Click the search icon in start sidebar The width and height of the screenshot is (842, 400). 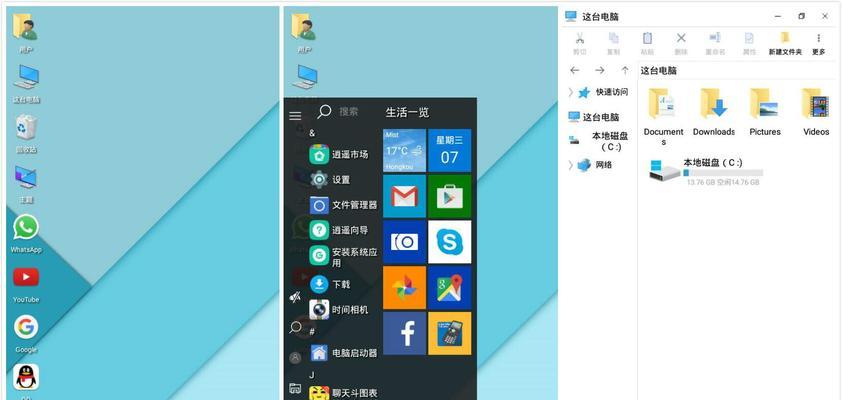pyautogui.click(x=295, y=327)
